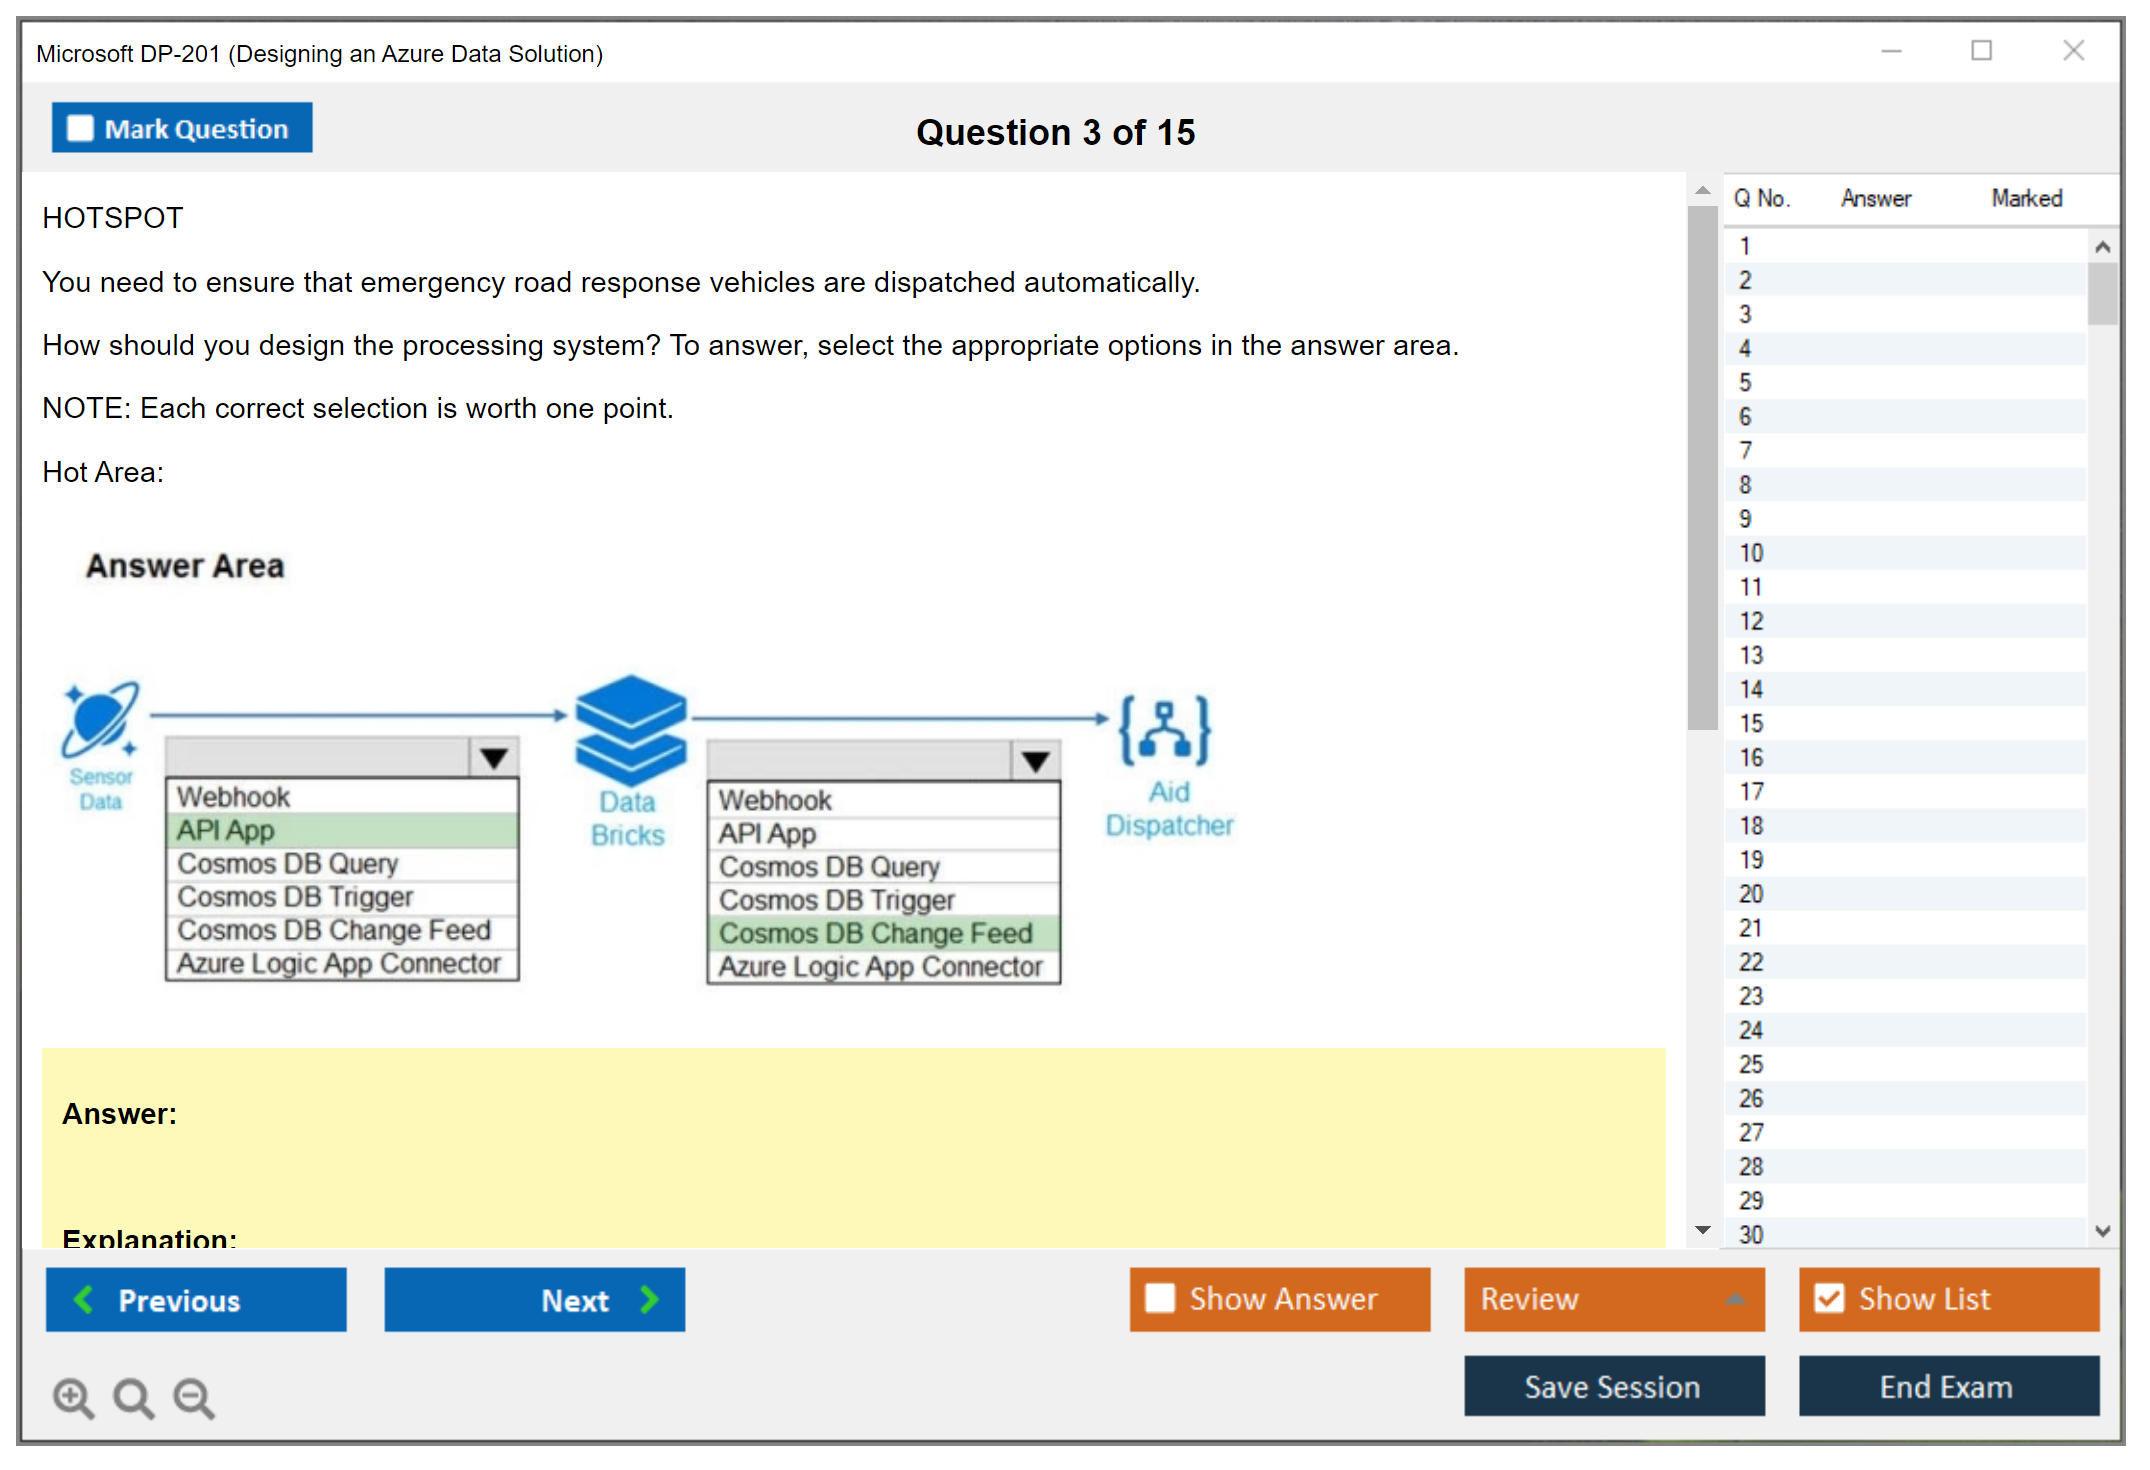This screenshot has width=2150, height=1470.
Task: Click the question list scroll down arrow
Action: click(2102, 1231)
